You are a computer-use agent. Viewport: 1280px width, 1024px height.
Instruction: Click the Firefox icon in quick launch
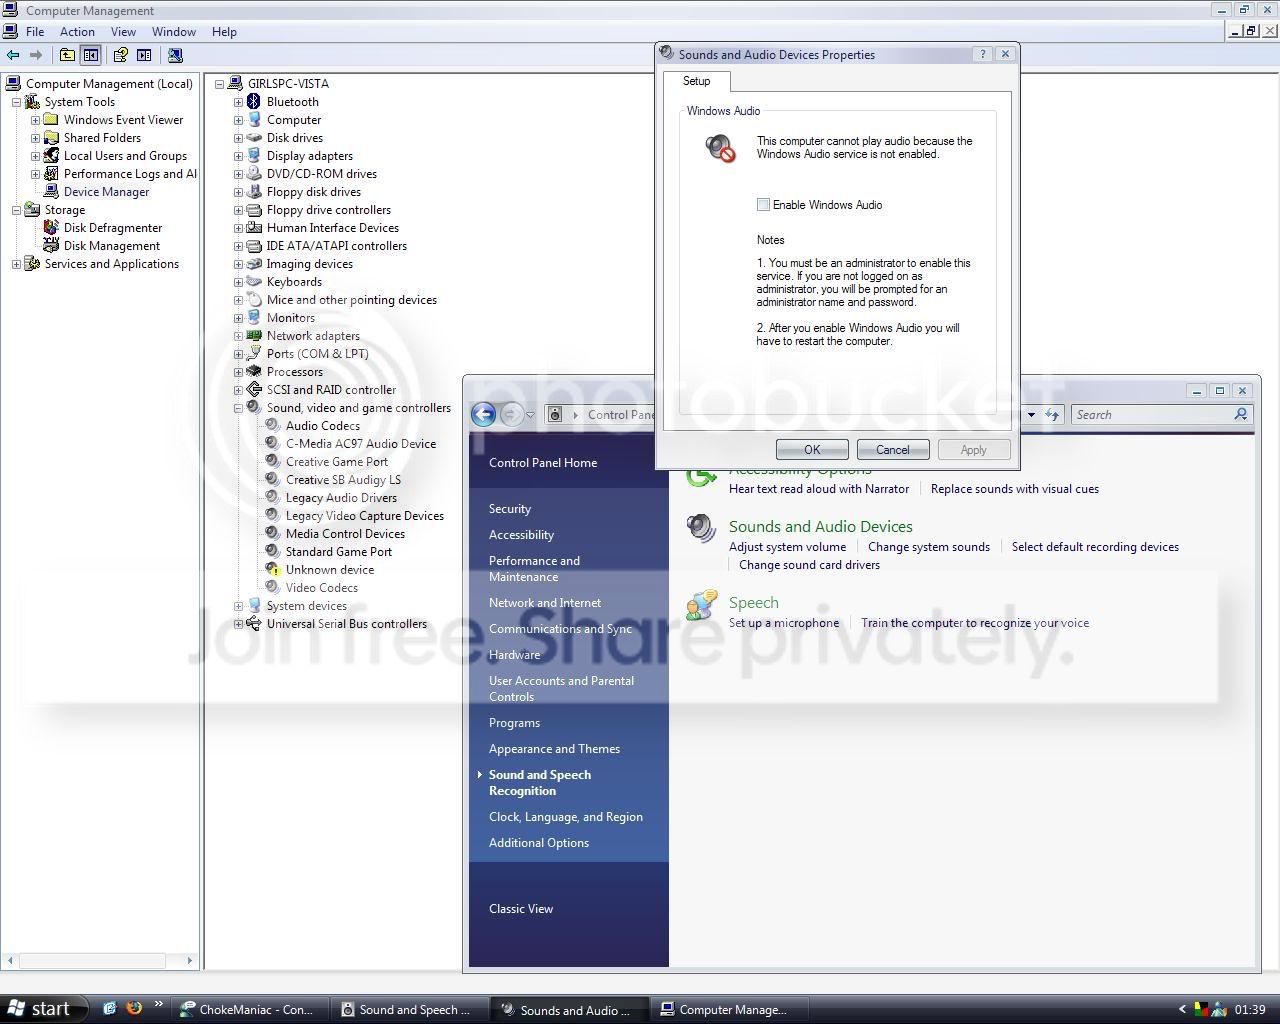pyautogui.click(x=133, y=1009)
